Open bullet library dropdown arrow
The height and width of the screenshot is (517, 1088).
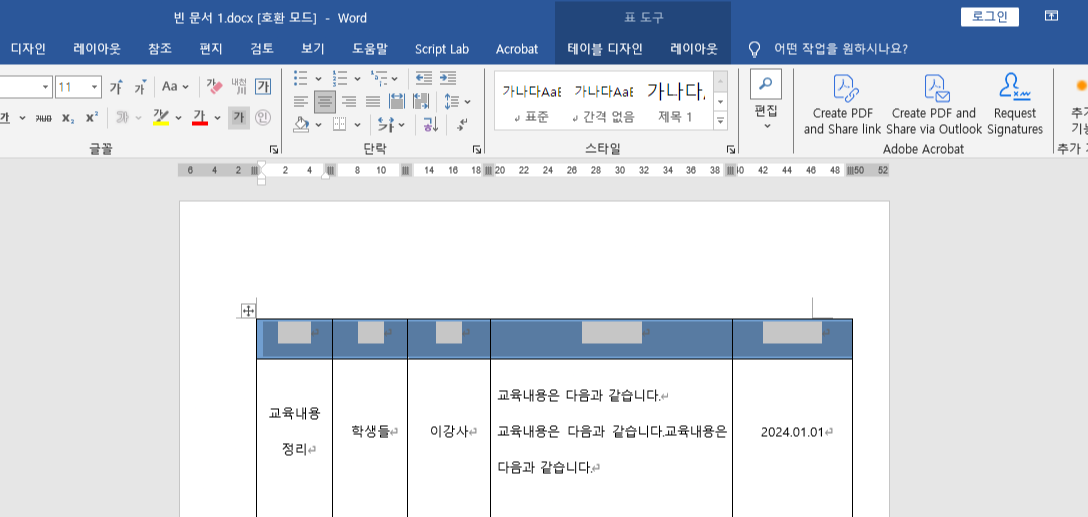(x=318, y=78)
